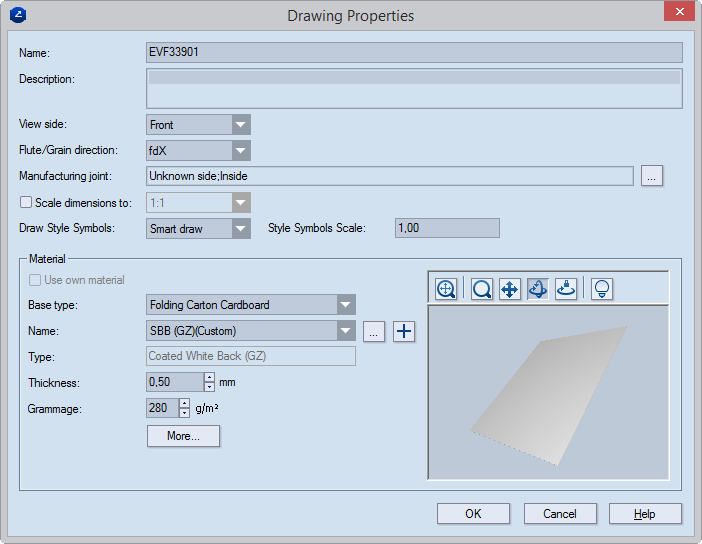Click the Help button
Screen dimensions: 702x544
point(645,514)
